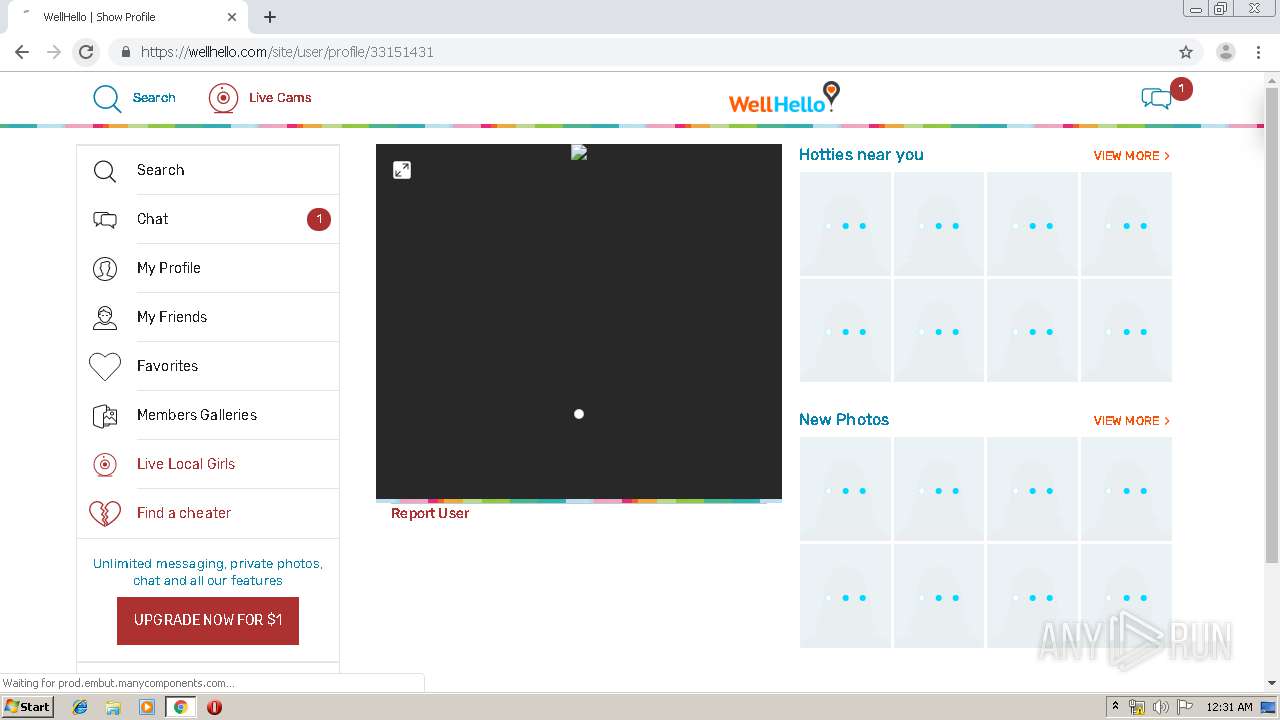View more New Photos
The width and height of the screenshot is (1280, 720).
1132,421
